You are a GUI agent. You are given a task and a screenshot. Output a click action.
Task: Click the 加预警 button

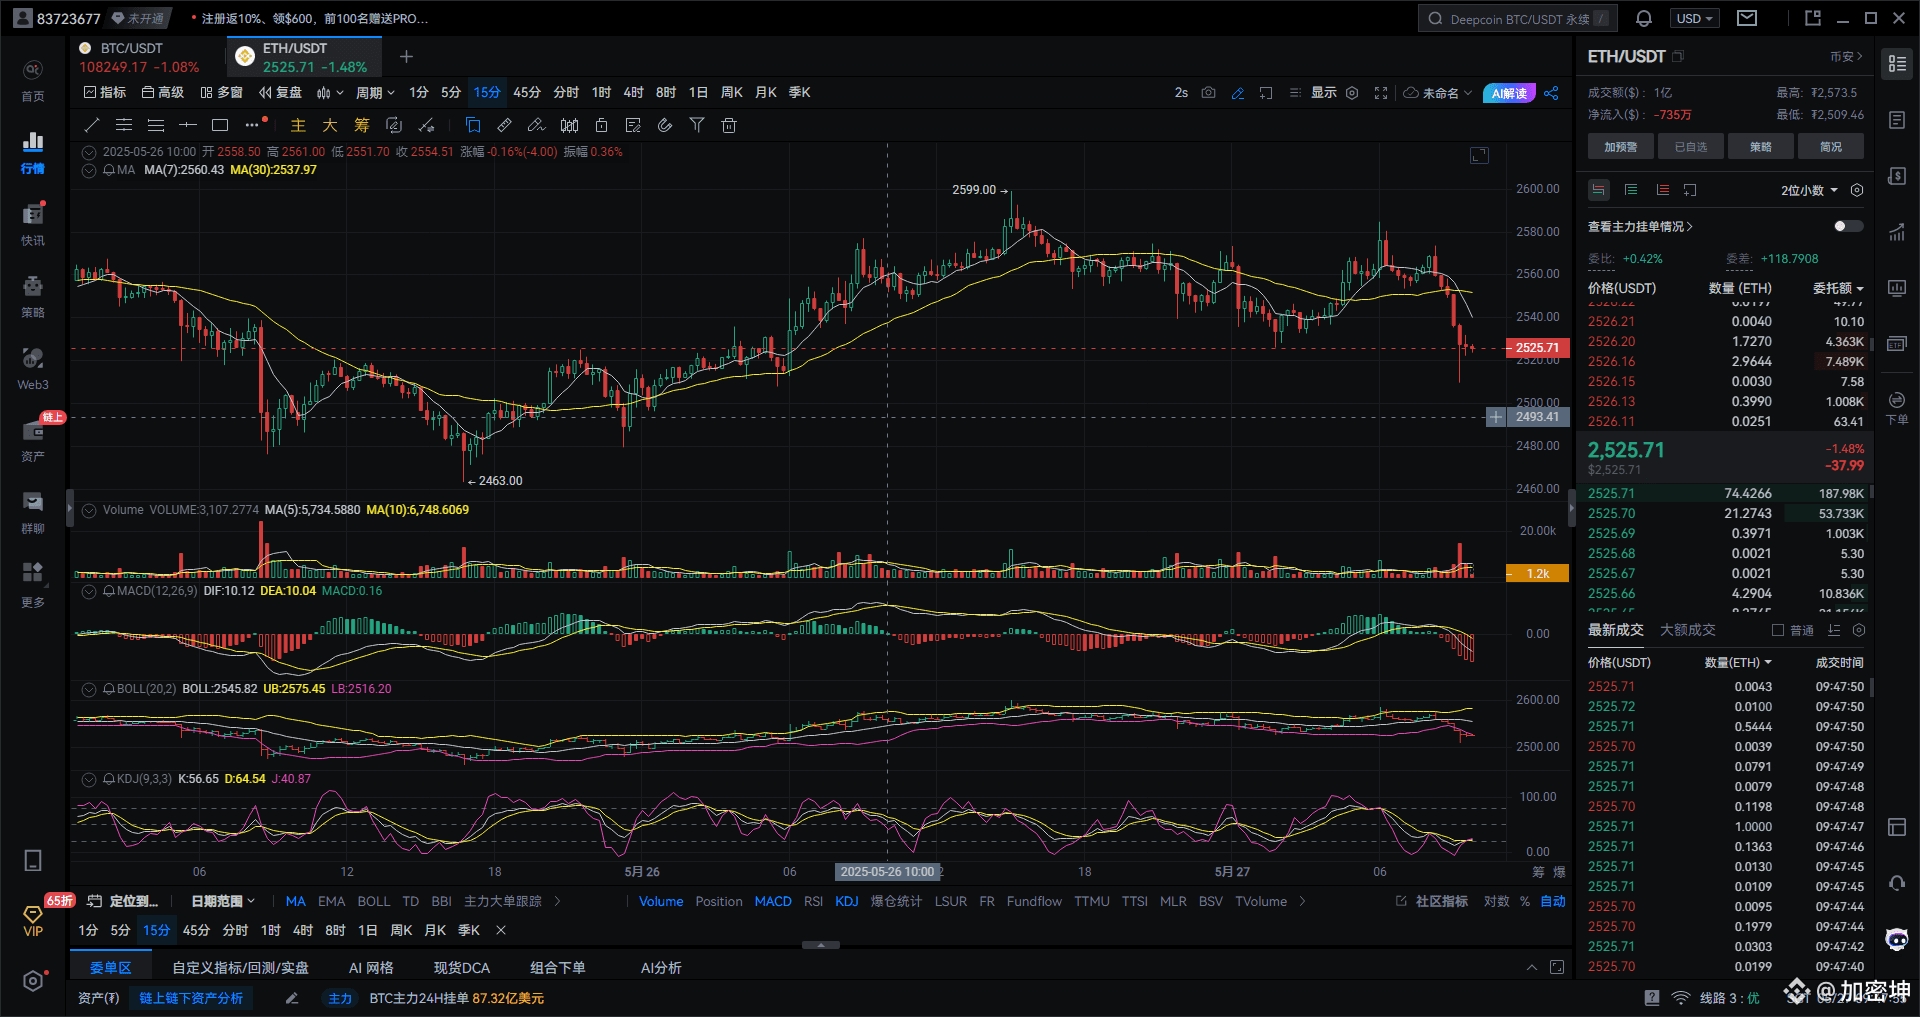point(1620,147)
